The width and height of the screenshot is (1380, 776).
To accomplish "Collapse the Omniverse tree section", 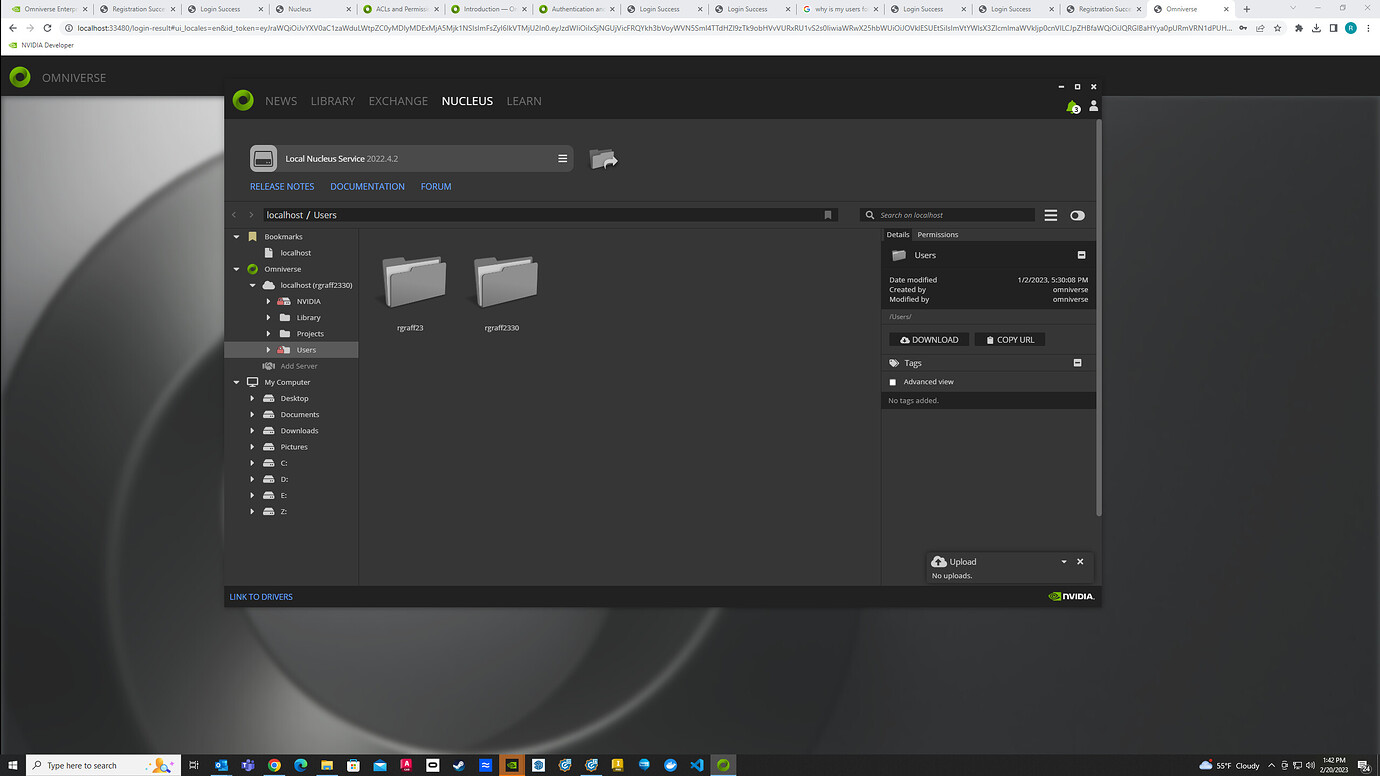I will point(236,268).
